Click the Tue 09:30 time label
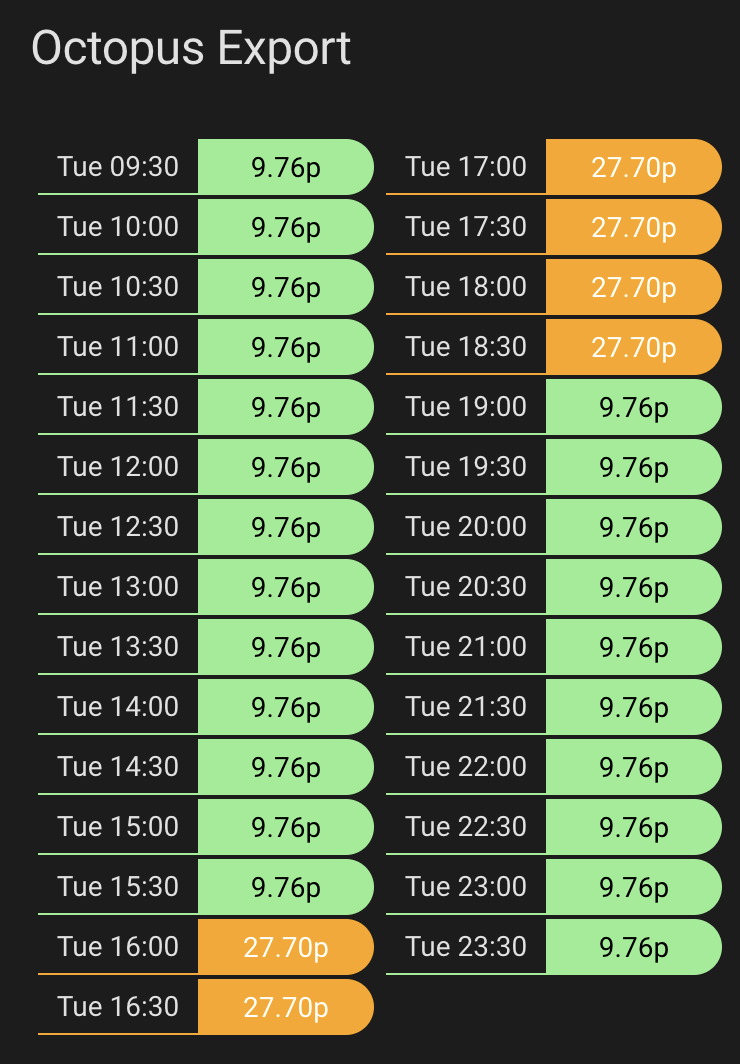Image resolution: width=740 pixels, height=1064 pixels. tap(118, 166)
